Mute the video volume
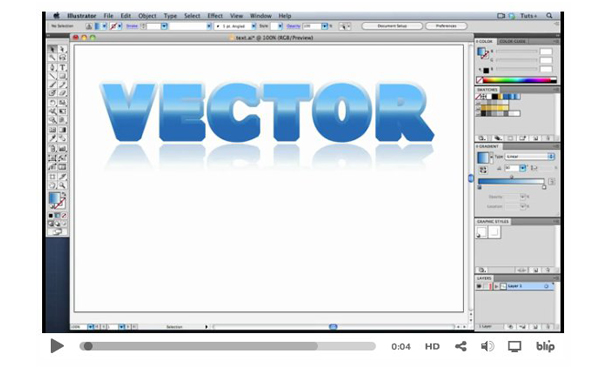 [488, 347]
